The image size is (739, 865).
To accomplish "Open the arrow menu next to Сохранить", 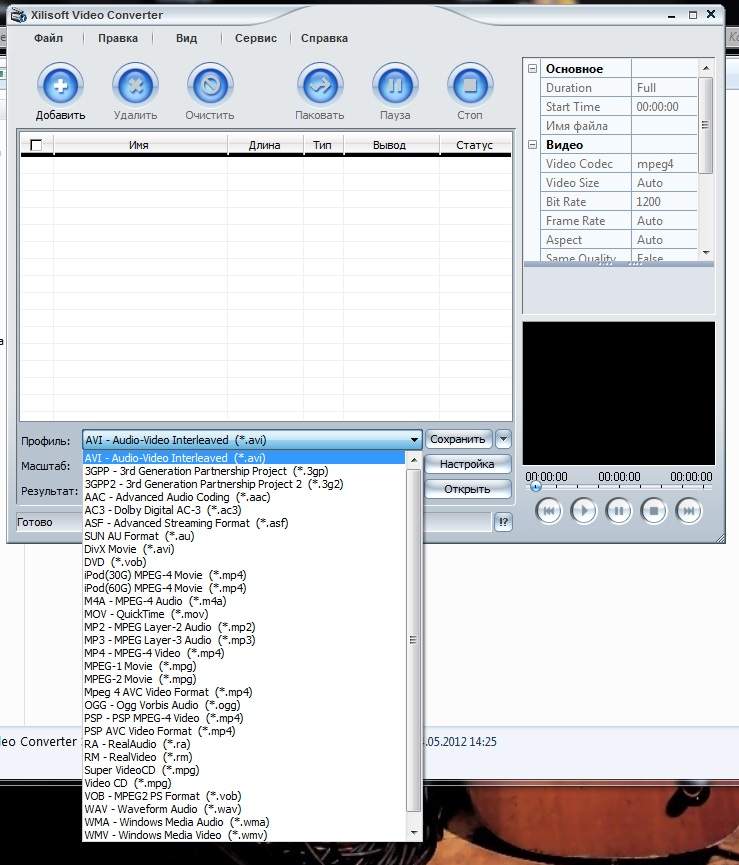I will 503,440.
